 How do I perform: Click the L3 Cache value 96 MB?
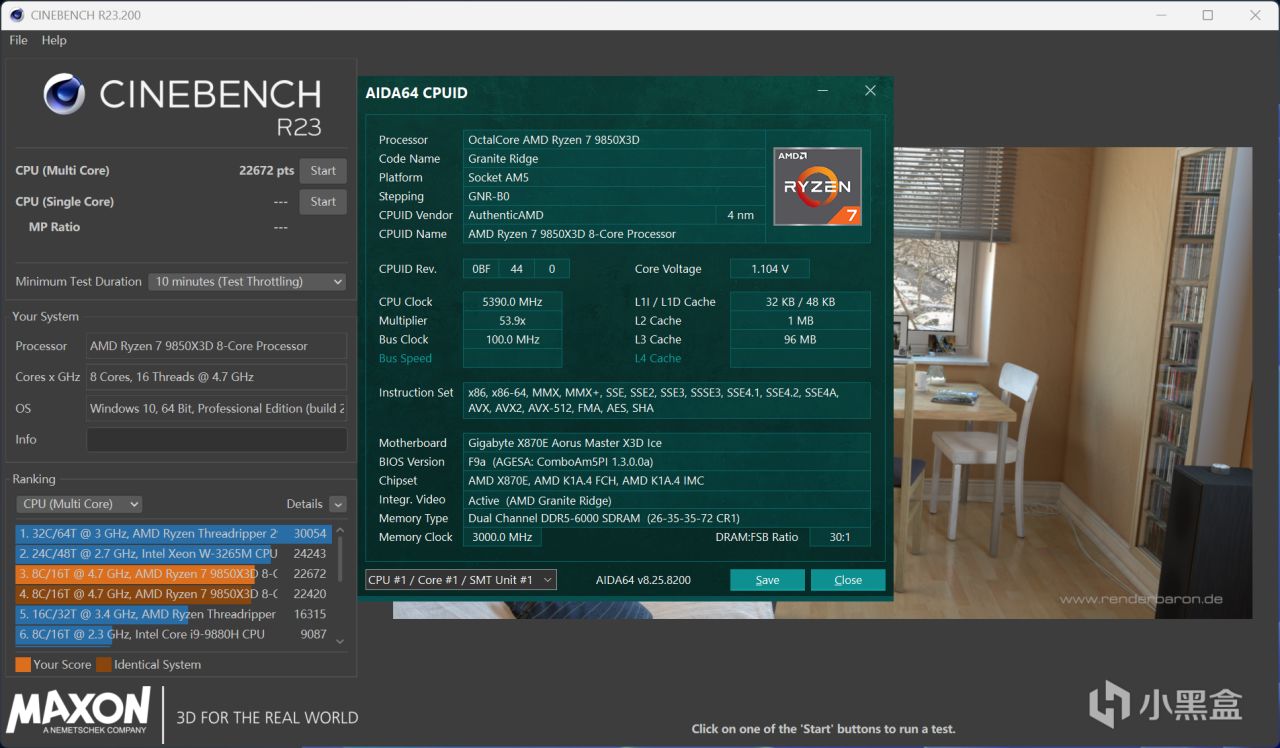click(800, 340)
